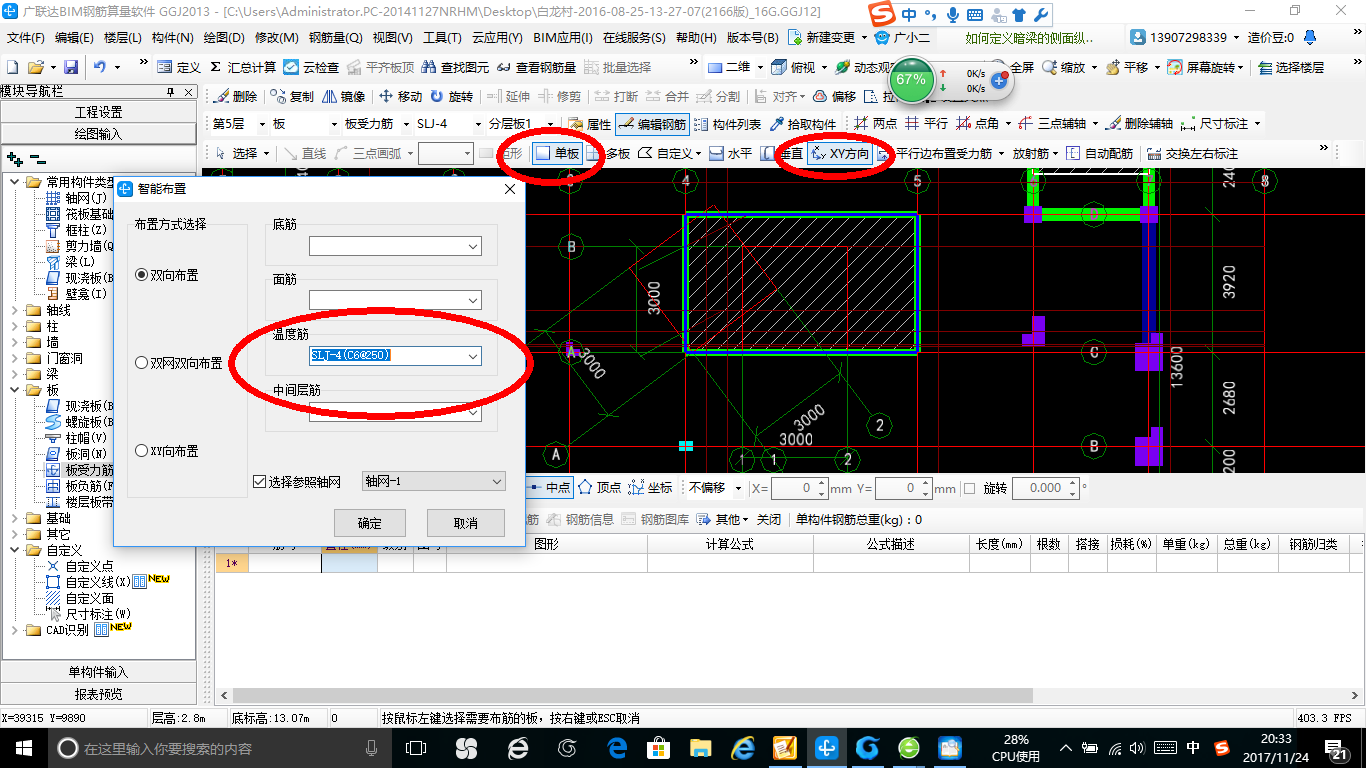Open 文件(F) menu

pos(26,38)
